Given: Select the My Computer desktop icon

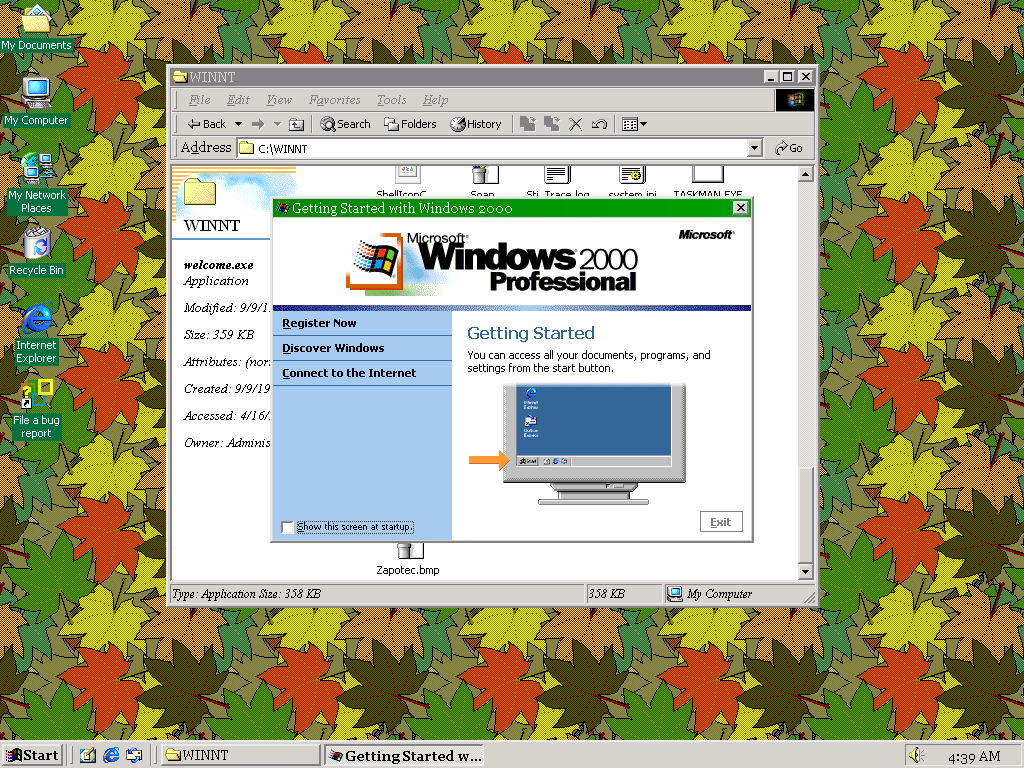Looking at the screenshot, I should click(x=36, y=101).
